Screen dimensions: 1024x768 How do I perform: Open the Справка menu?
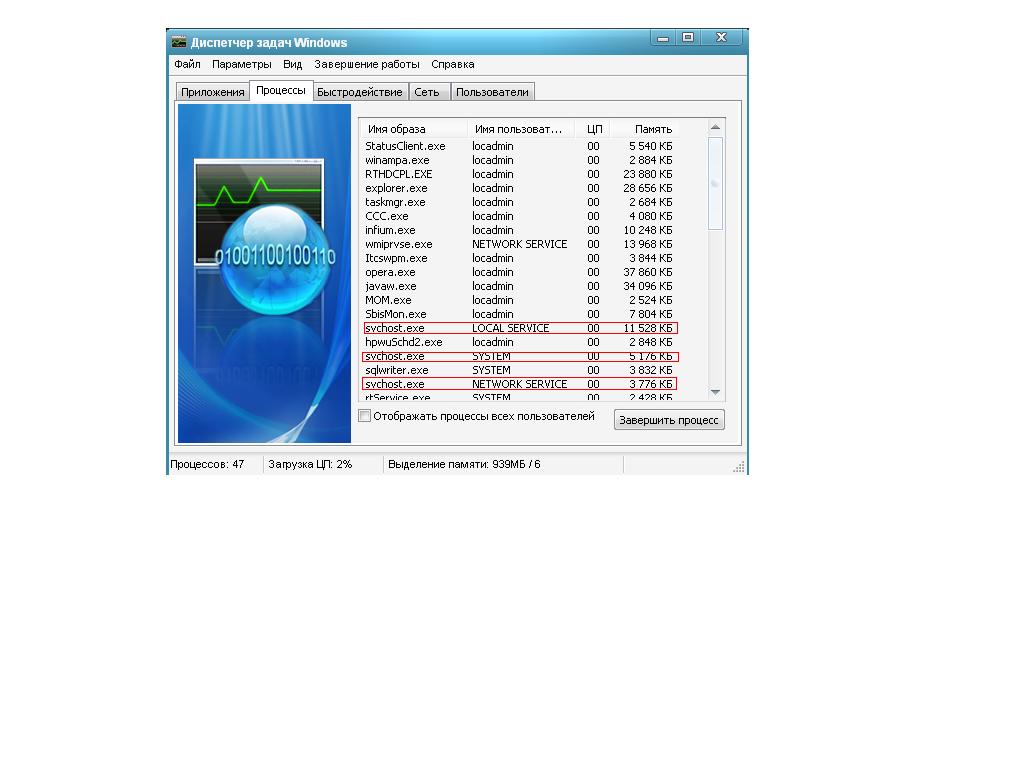tap(453, 64)
